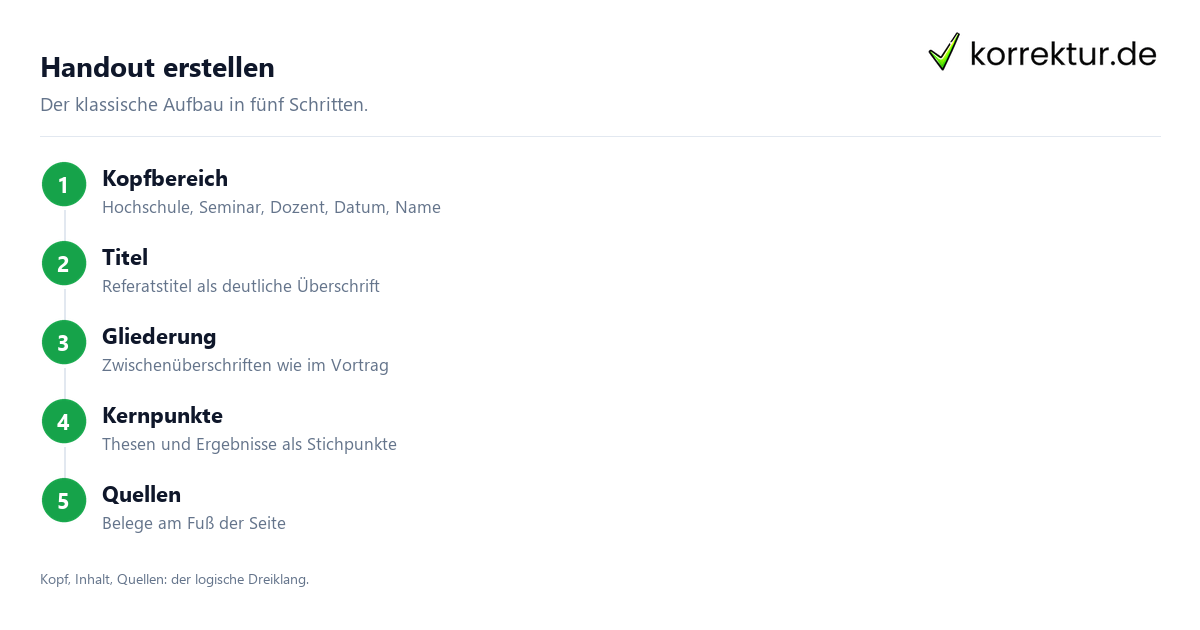Select the Gliederung step heading
This screenshot has width=1200, height=630.
coord(159,337)
